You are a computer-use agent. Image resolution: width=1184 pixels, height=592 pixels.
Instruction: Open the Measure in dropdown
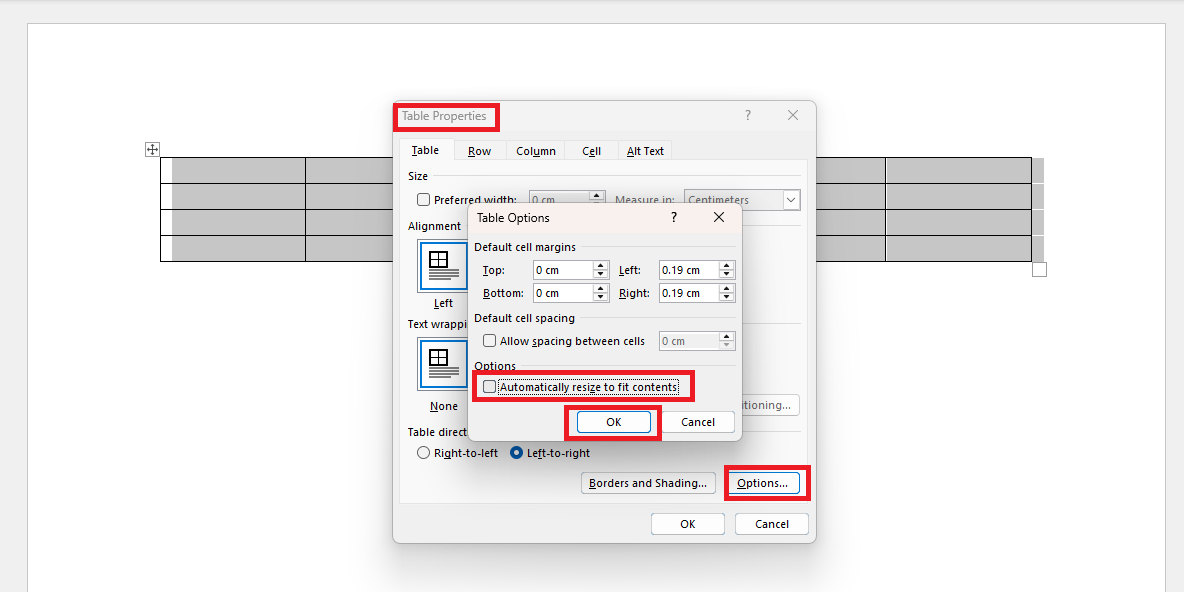(x=791, y=200)
